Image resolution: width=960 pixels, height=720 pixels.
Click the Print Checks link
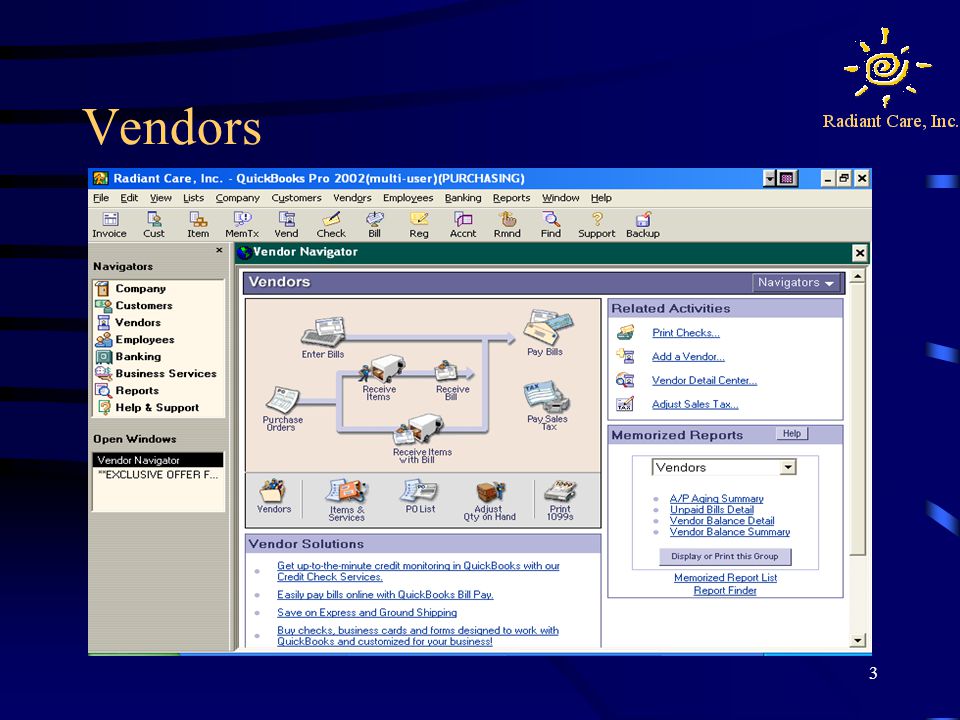686,333
